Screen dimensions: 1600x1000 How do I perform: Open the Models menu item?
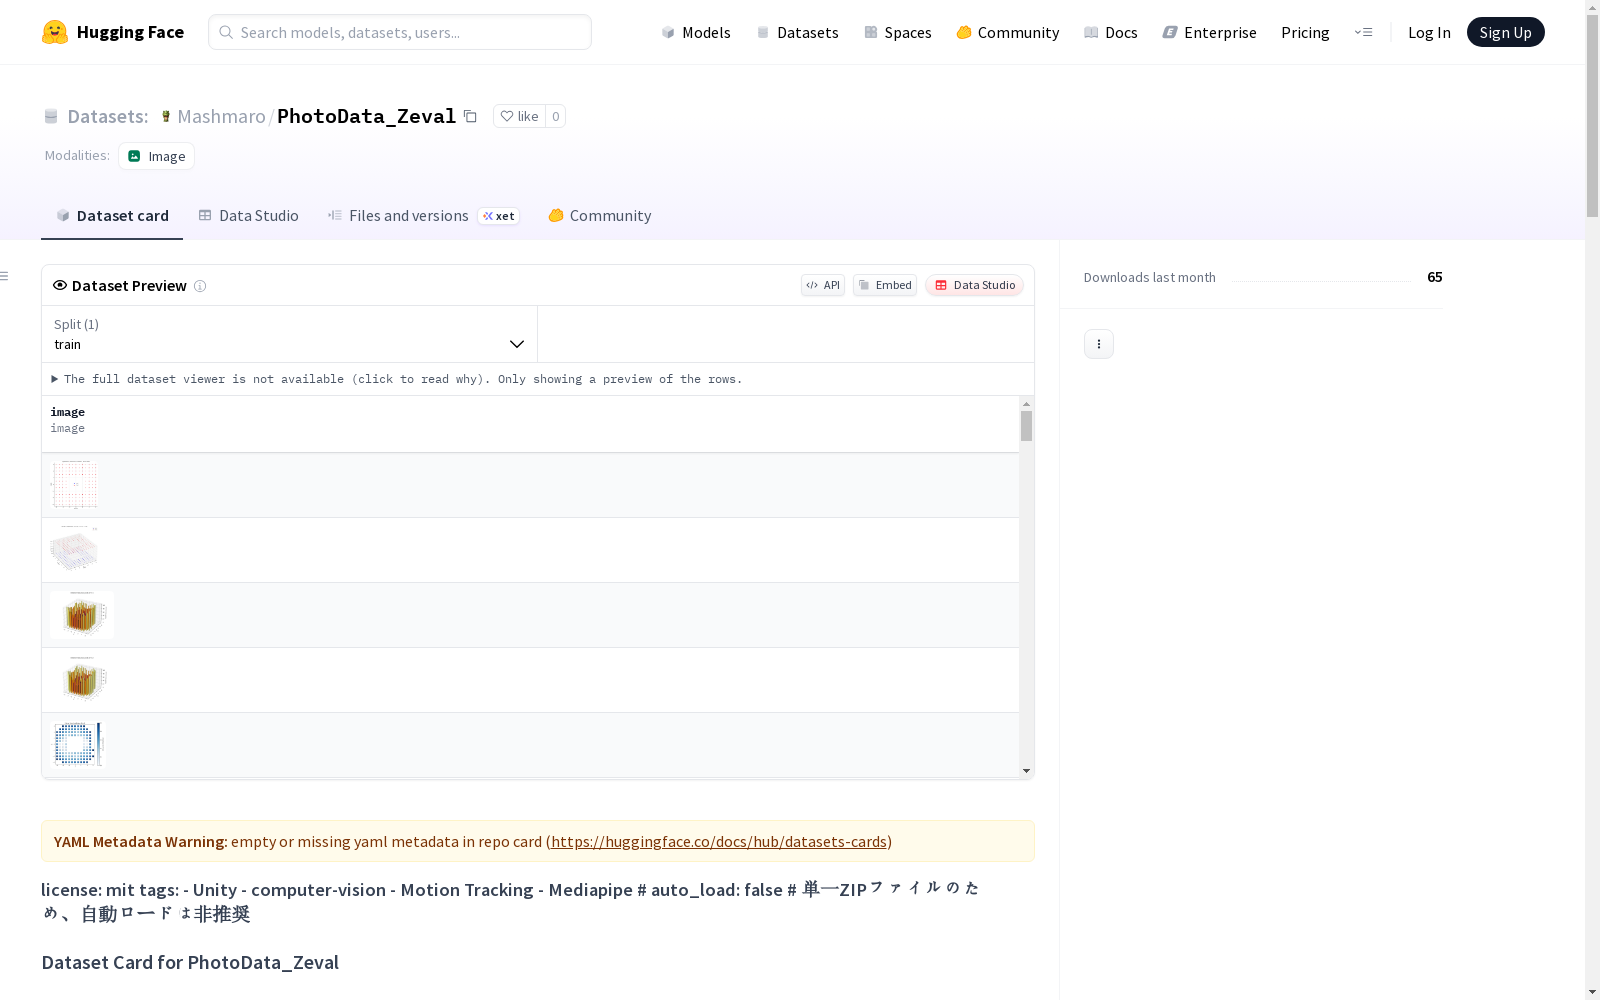(696, 32)
